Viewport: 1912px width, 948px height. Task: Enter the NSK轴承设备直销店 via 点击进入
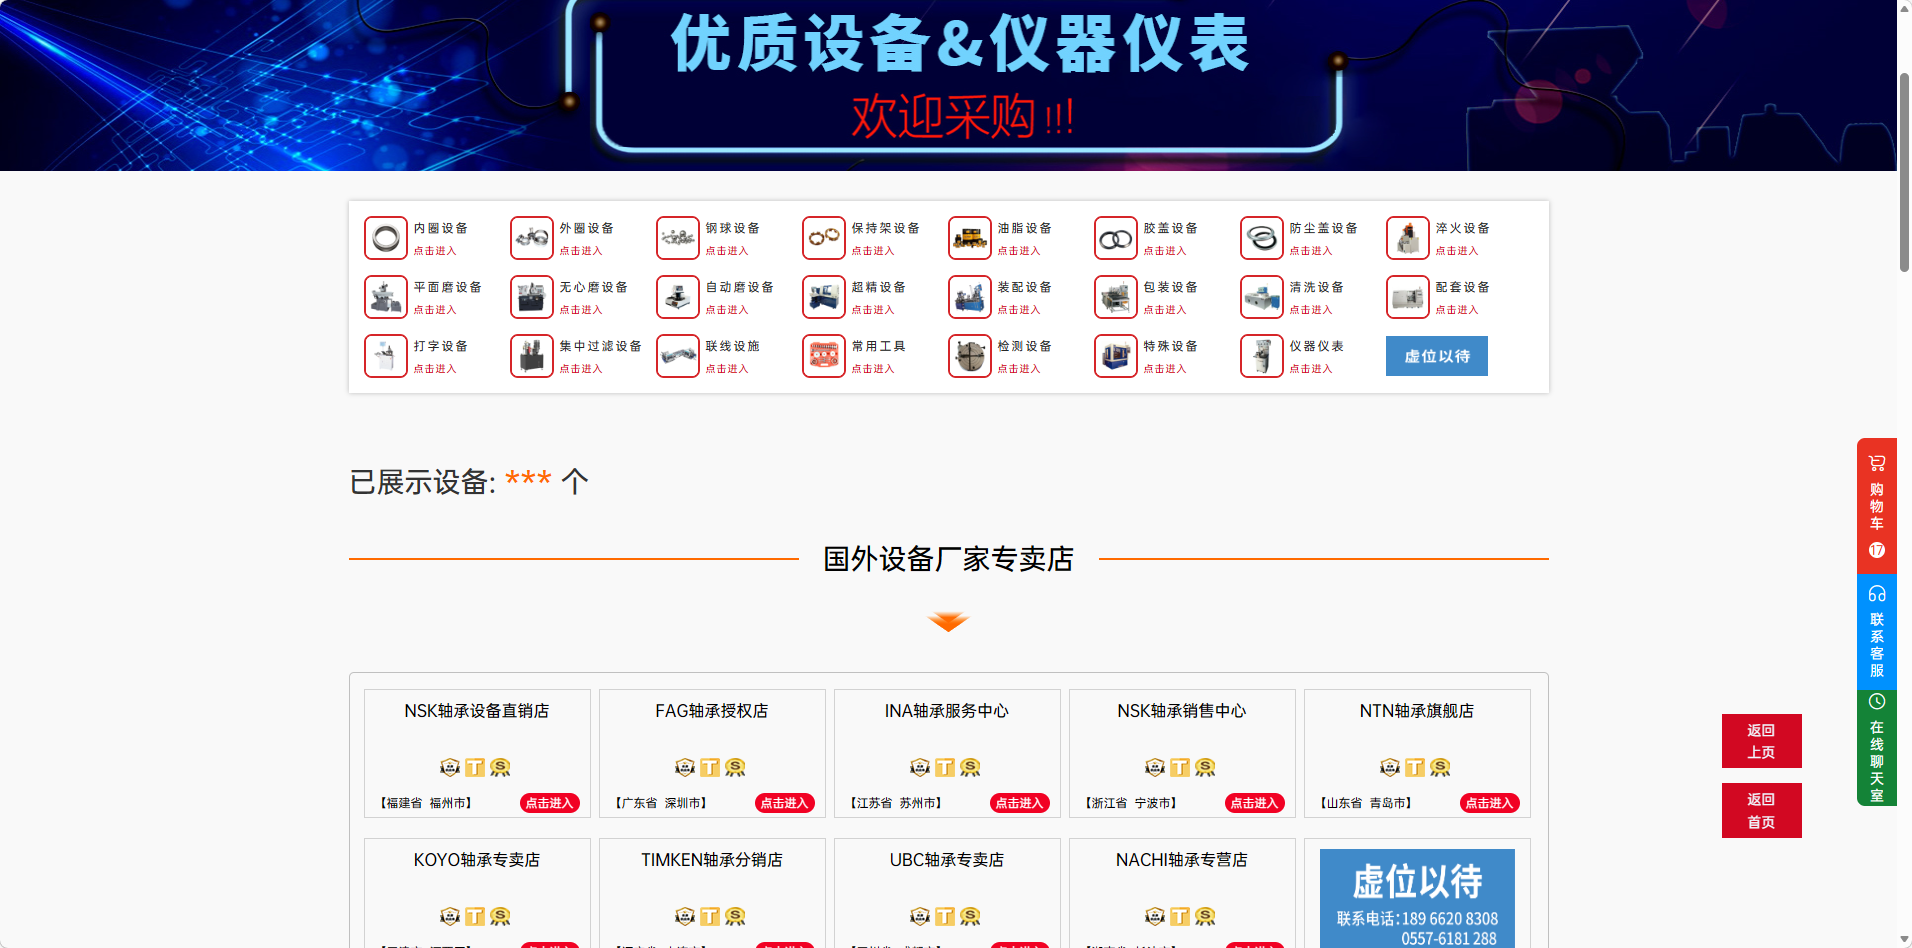549,803
